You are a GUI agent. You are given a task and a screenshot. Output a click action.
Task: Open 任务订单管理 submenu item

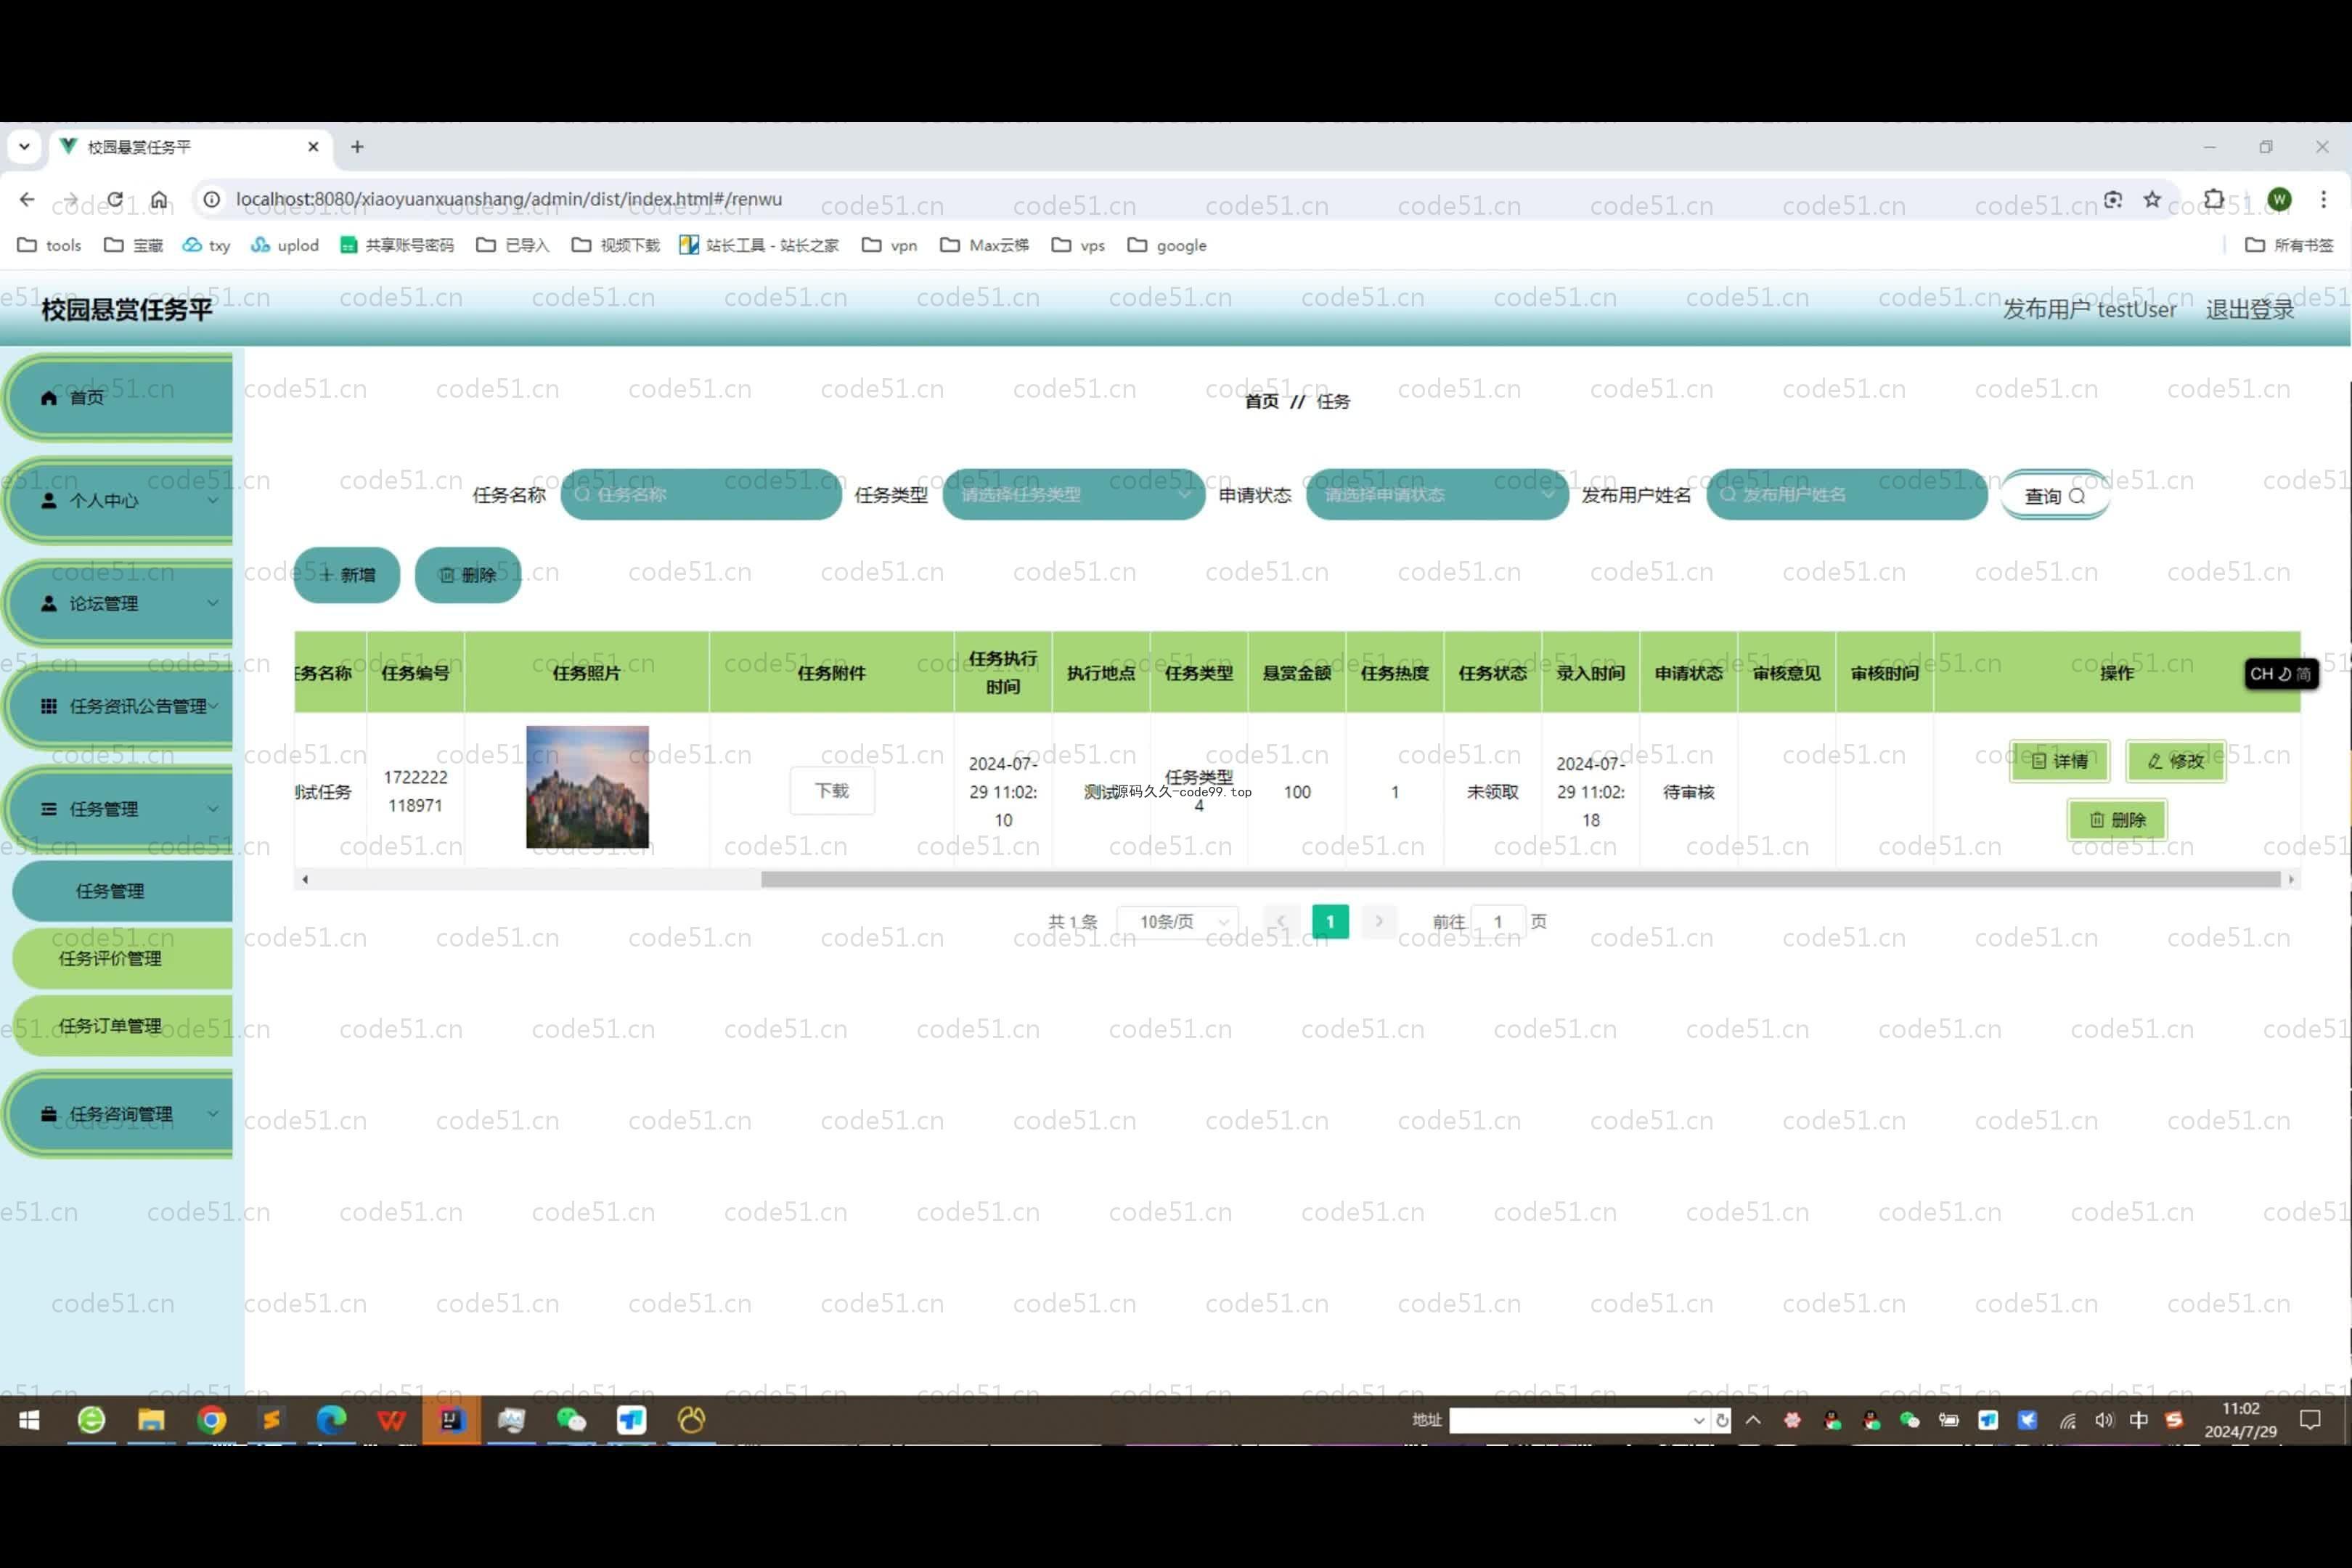point(122,1026)
